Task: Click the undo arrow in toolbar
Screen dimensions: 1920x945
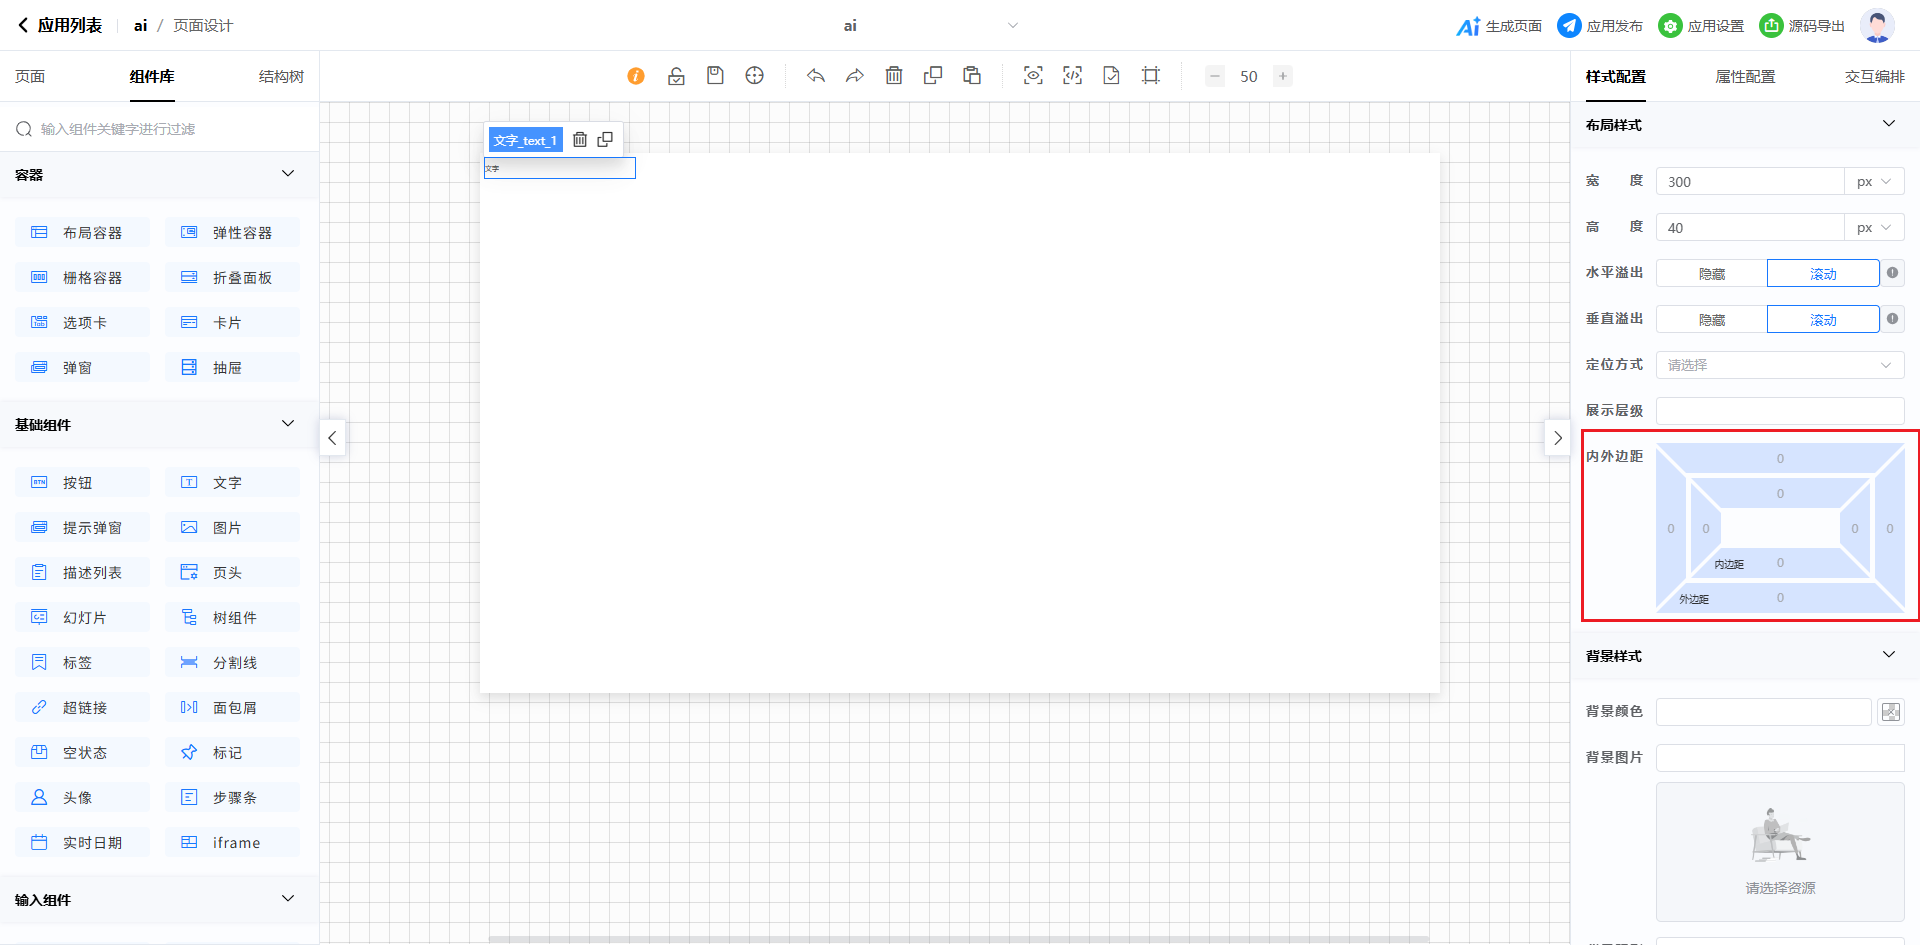Action: 816,76
